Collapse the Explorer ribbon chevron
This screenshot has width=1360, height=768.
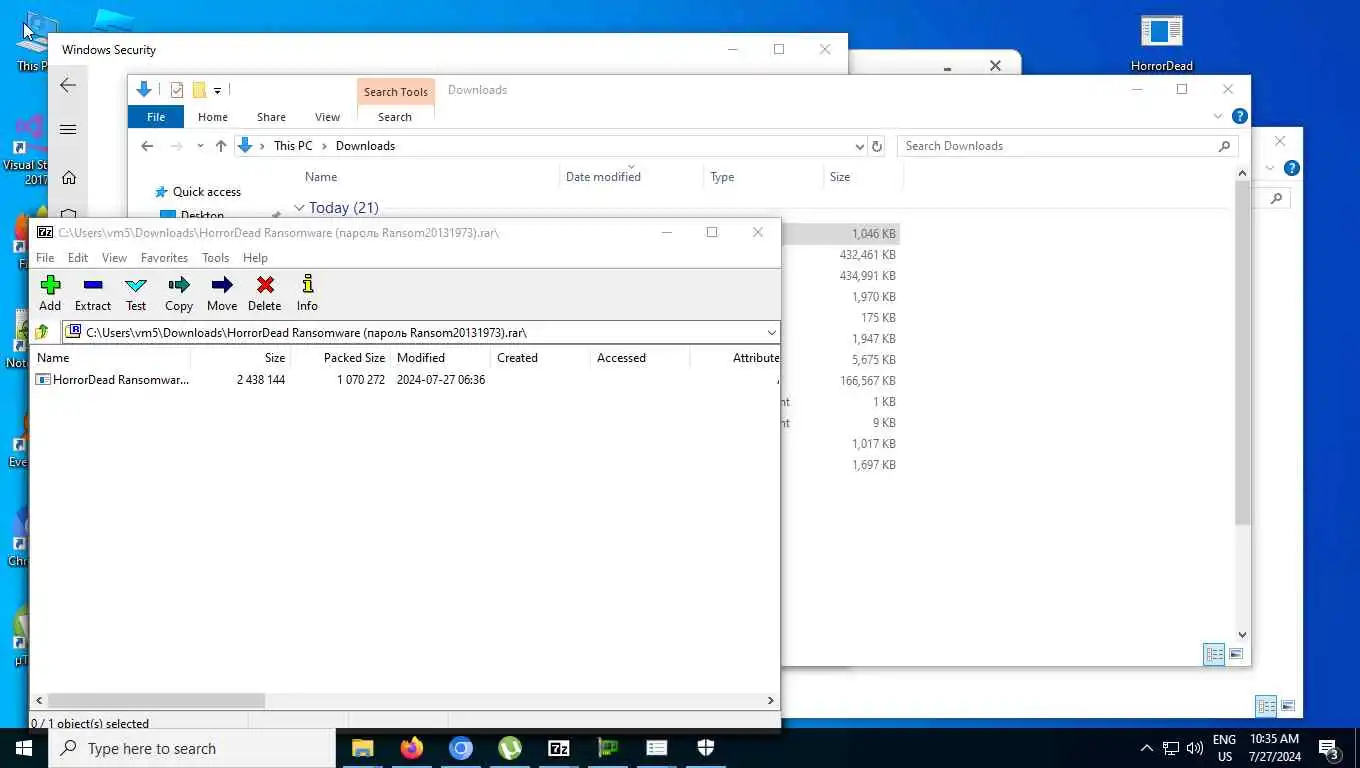tap(1218, 117)
